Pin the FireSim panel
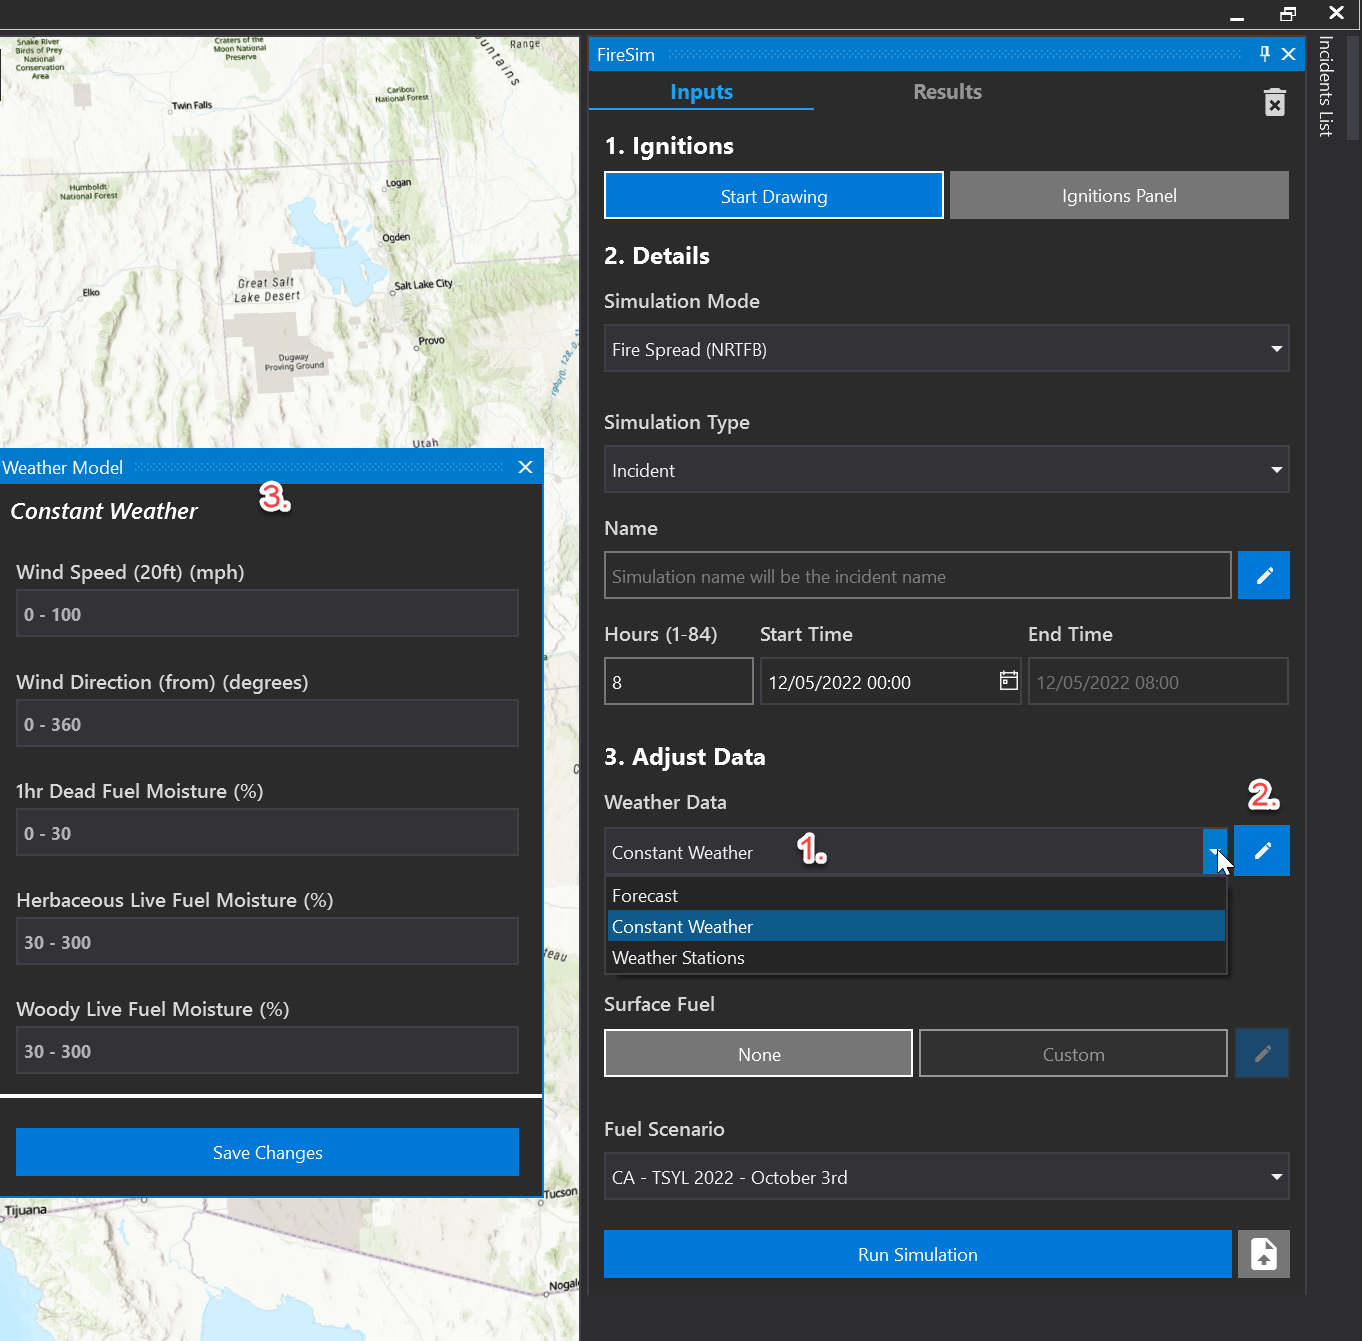The width and height of the screenshot is (1362, 1341). pos(1264,54)
